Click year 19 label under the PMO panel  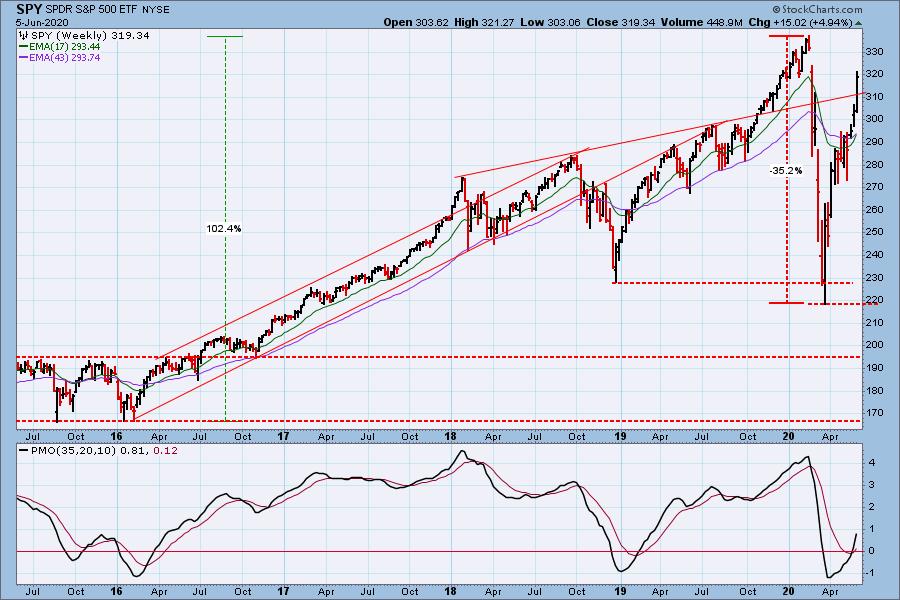(x=620, y=591)
